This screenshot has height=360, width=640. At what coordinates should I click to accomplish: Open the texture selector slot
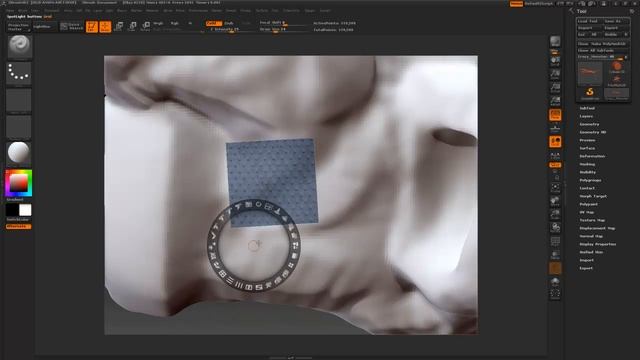(19, 127)
